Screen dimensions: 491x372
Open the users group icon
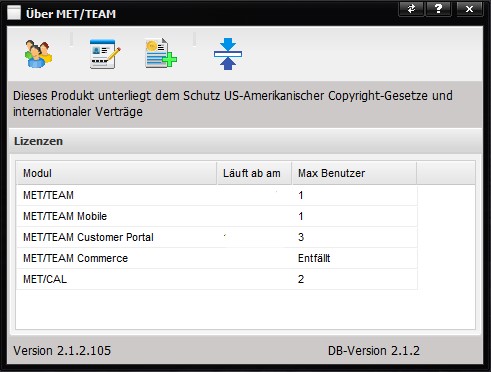point(38,54)
